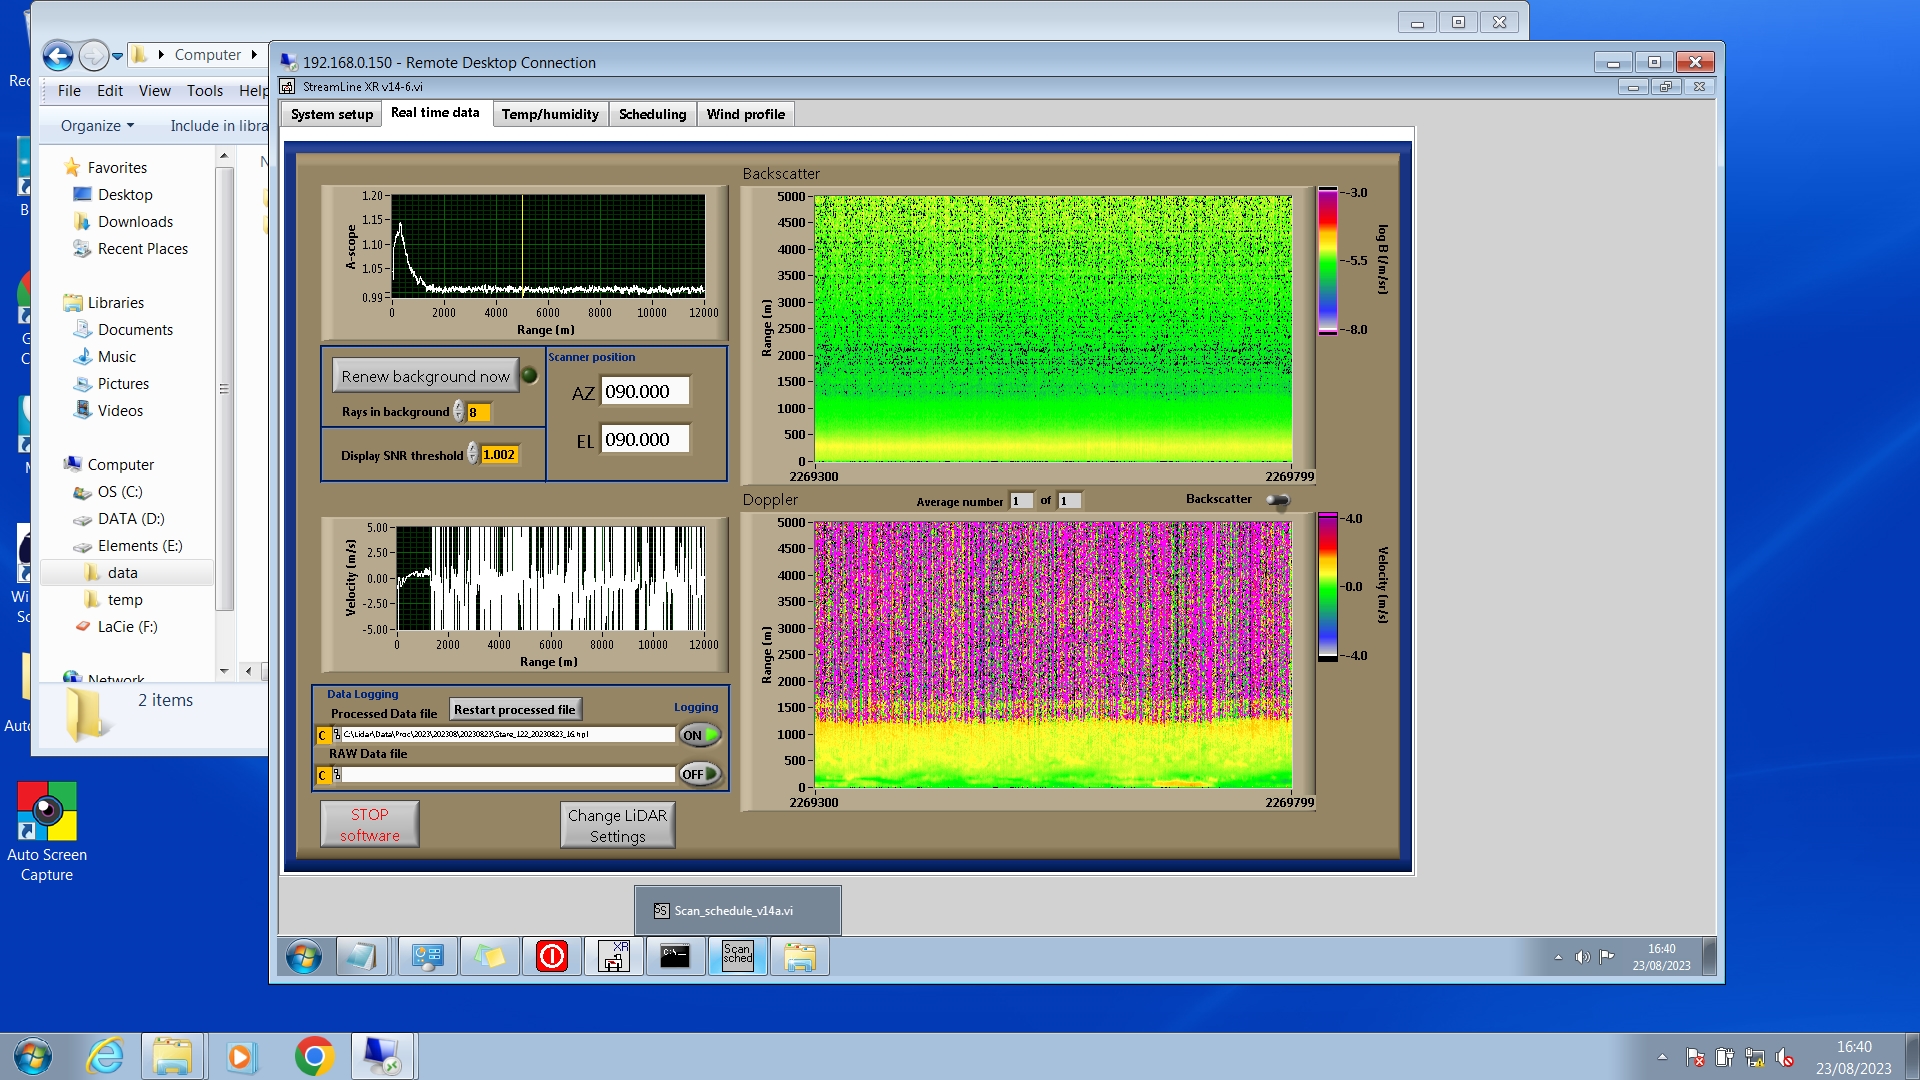
Task: Adjust Display SNR threshold stepper control
Action: 473,455
